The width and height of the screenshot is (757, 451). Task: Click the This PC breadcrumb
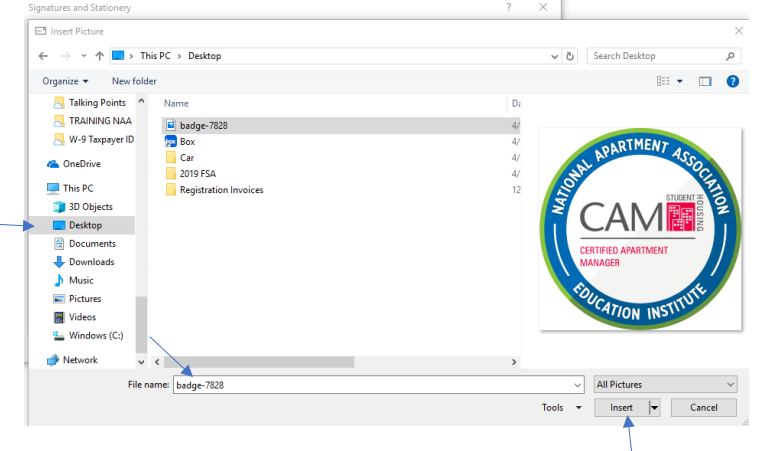(x=155, y=56)
